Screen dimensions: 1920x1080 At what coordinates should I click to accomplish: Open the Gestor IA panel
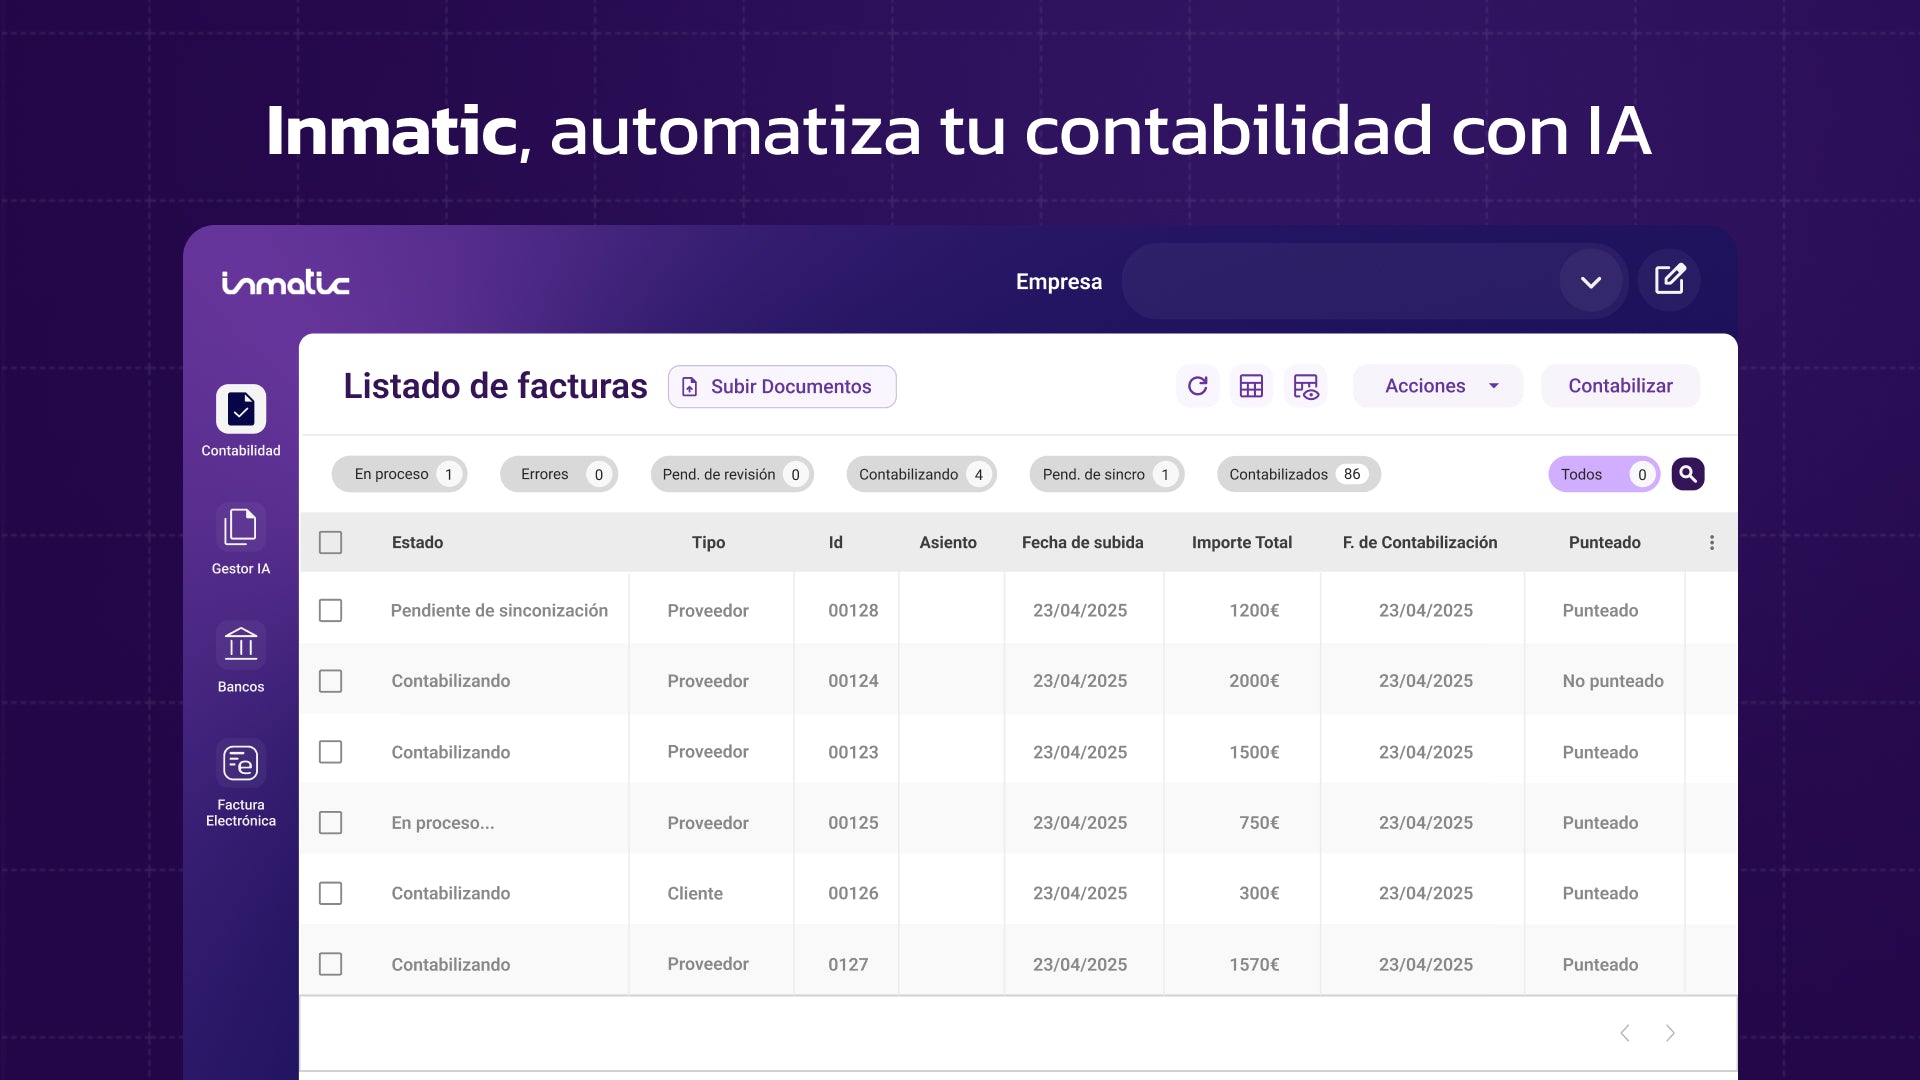(x=239, y=537)
